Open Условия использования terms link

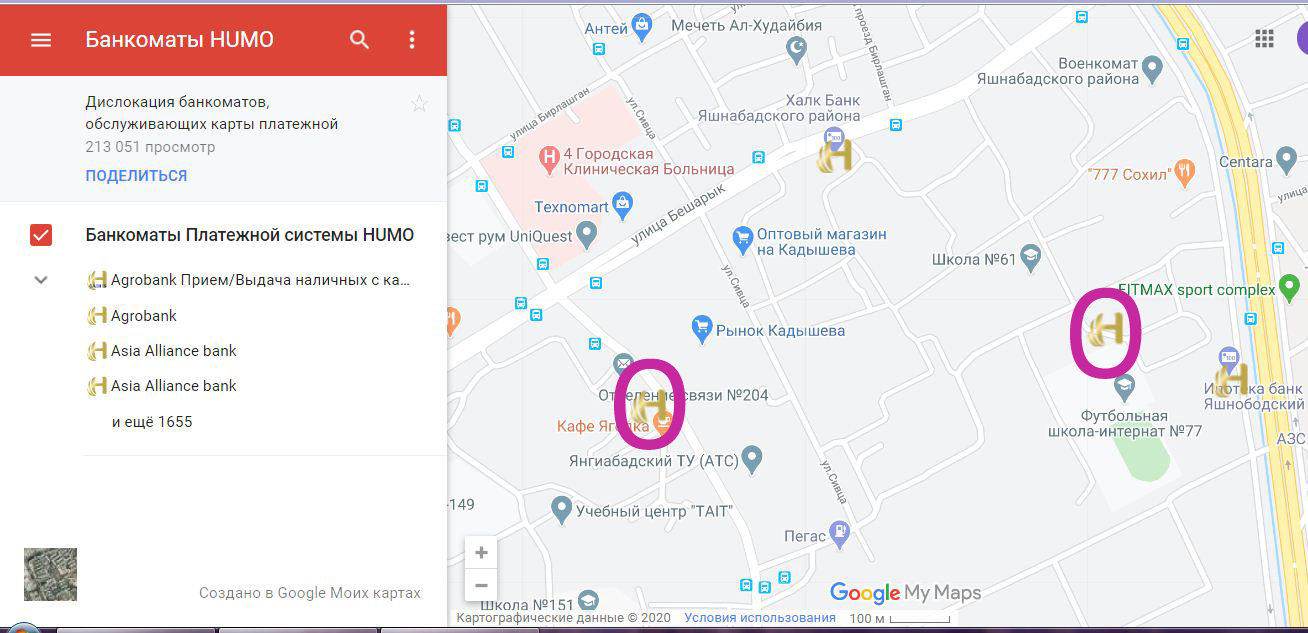tap(759, 618)
